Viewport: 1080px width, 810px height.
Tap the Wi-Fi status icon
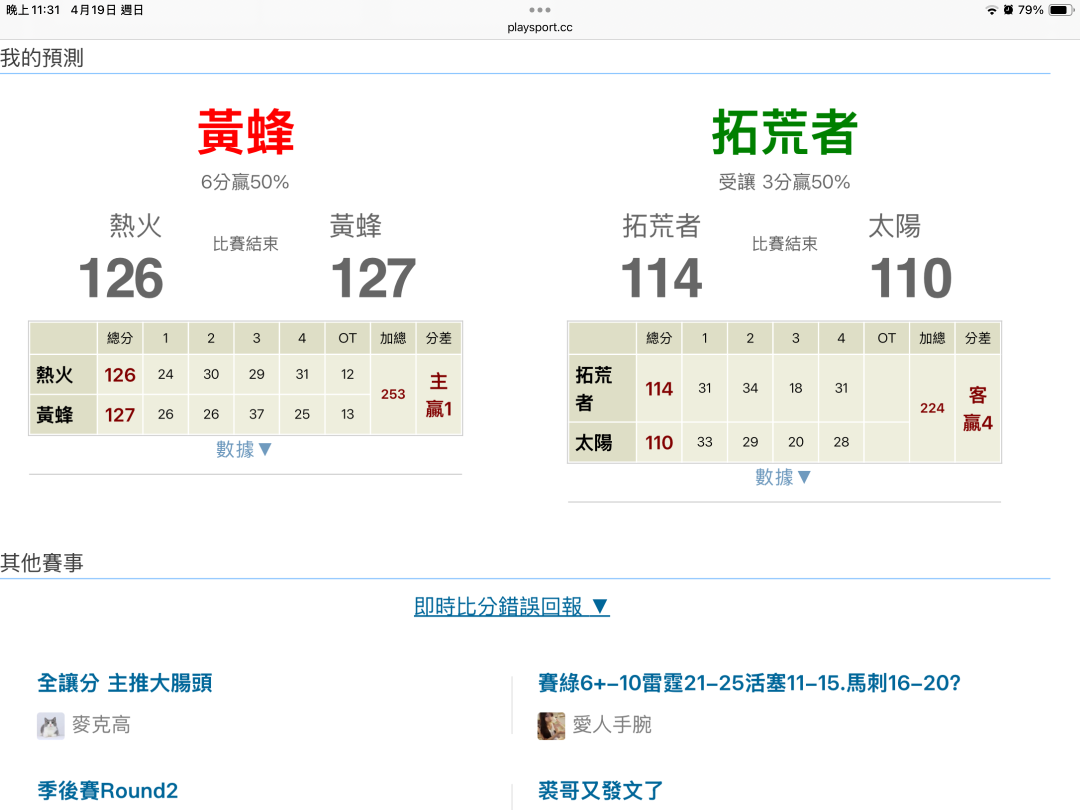point(991,10)
